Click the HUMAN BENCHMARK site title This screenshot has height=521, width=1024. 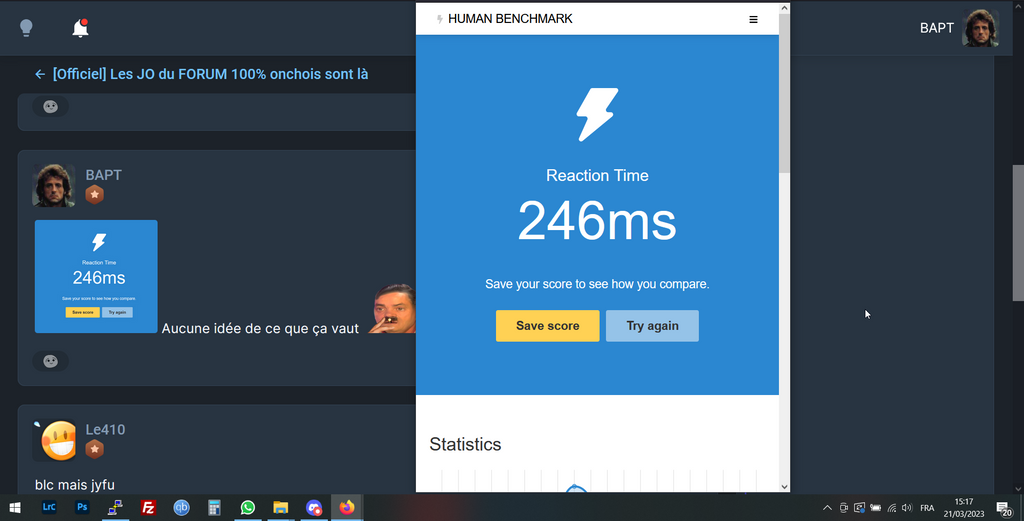(x=510, y=19)
